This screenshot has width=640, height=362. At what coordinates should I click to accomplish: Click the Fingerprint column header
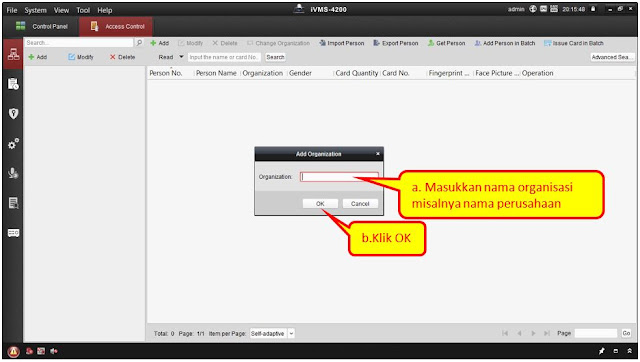point(450,73)
